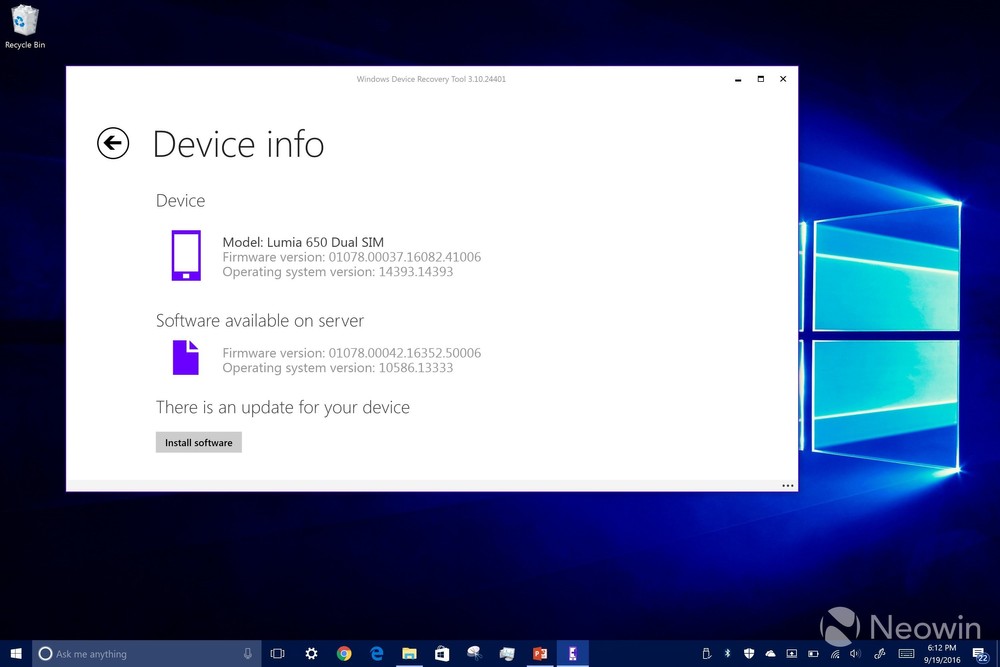Open the touch keyboard tray icon
This screenshot has height=667, width=1000.
906,654
